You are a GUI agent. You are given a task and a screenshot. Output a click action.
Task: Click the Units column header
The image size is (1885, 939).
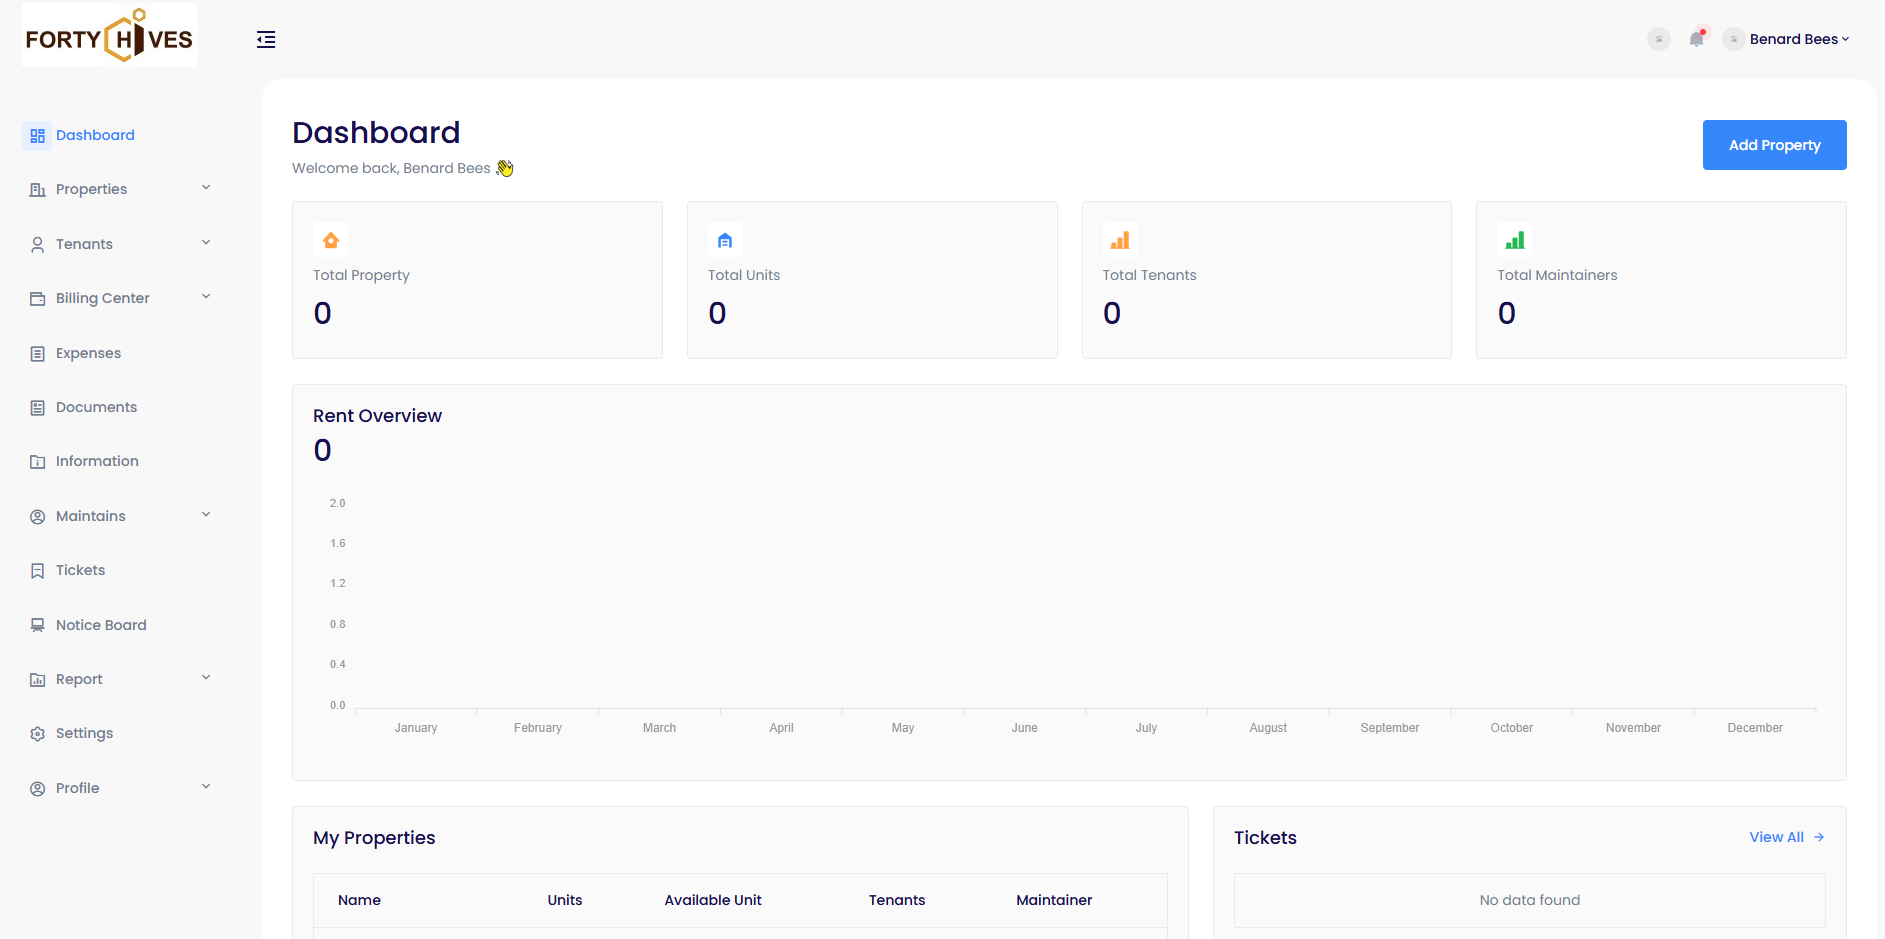point(565,900)
